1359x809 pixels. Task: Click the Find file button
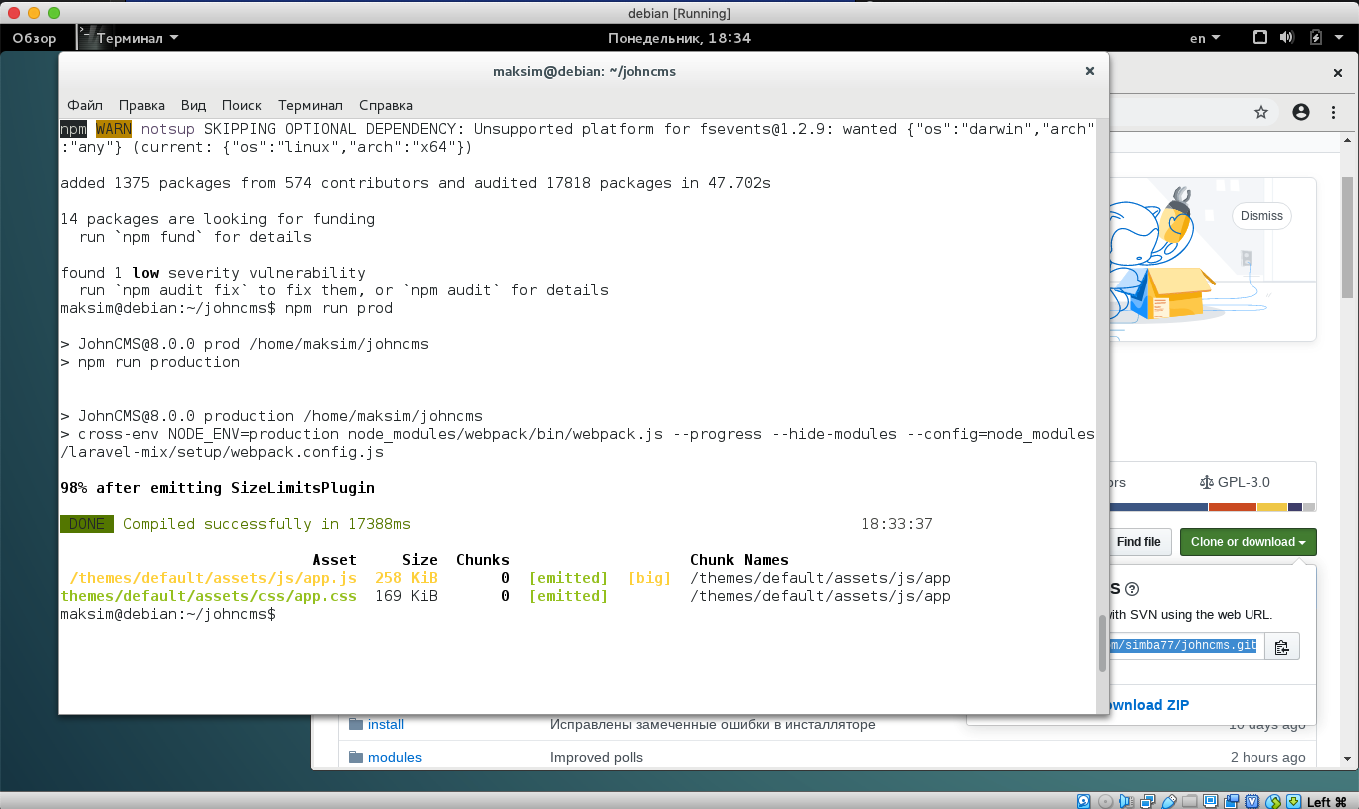tap(1138, 542)
